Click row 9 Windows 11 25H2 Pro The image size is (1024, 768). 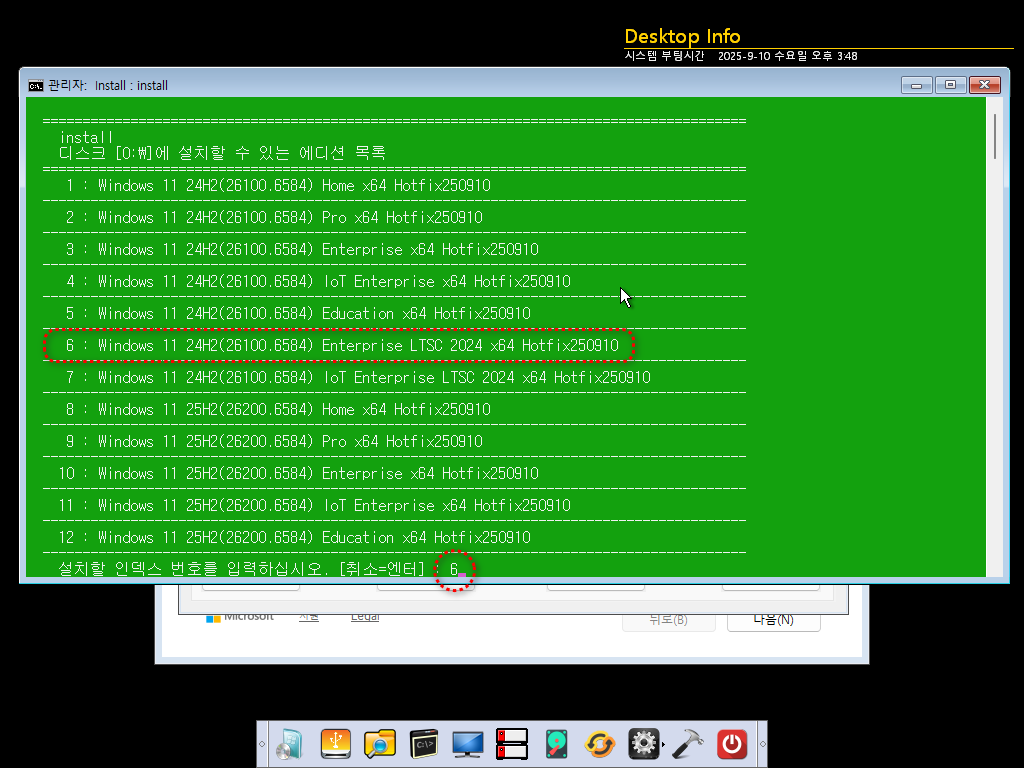click(x=274, y=441)
